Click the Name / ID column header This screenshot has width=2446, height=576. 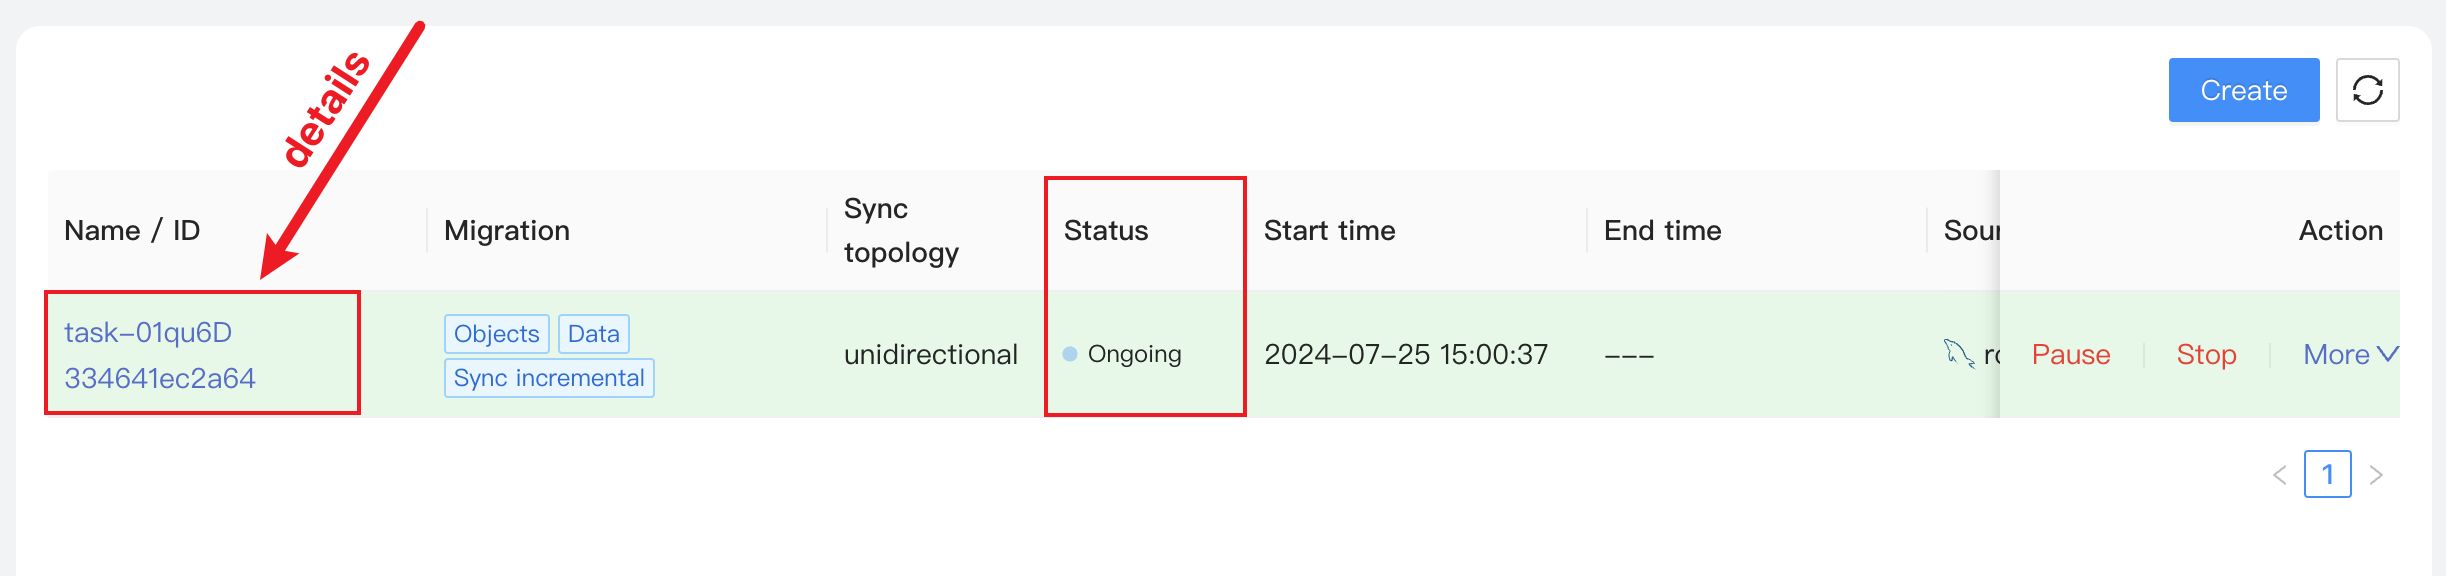click(132, 230)
